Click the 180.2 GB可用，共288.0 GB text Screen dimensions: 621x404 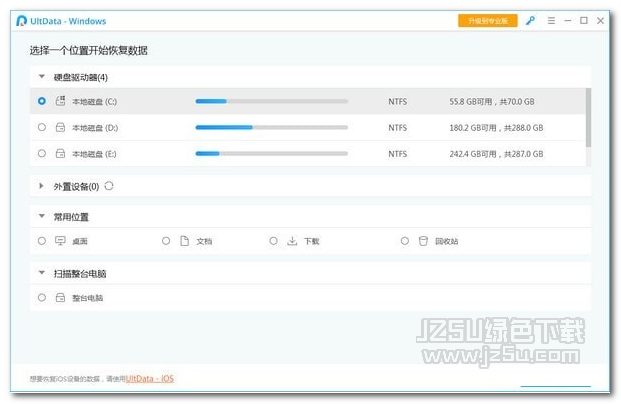[x=496, y=128]
